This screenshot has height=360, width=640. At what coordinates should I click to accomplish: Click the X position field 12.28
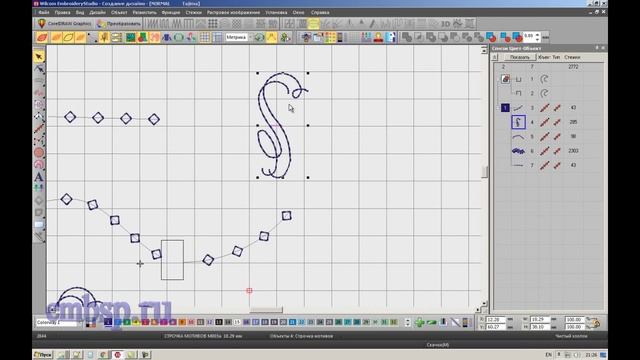(x=496, y=319)
